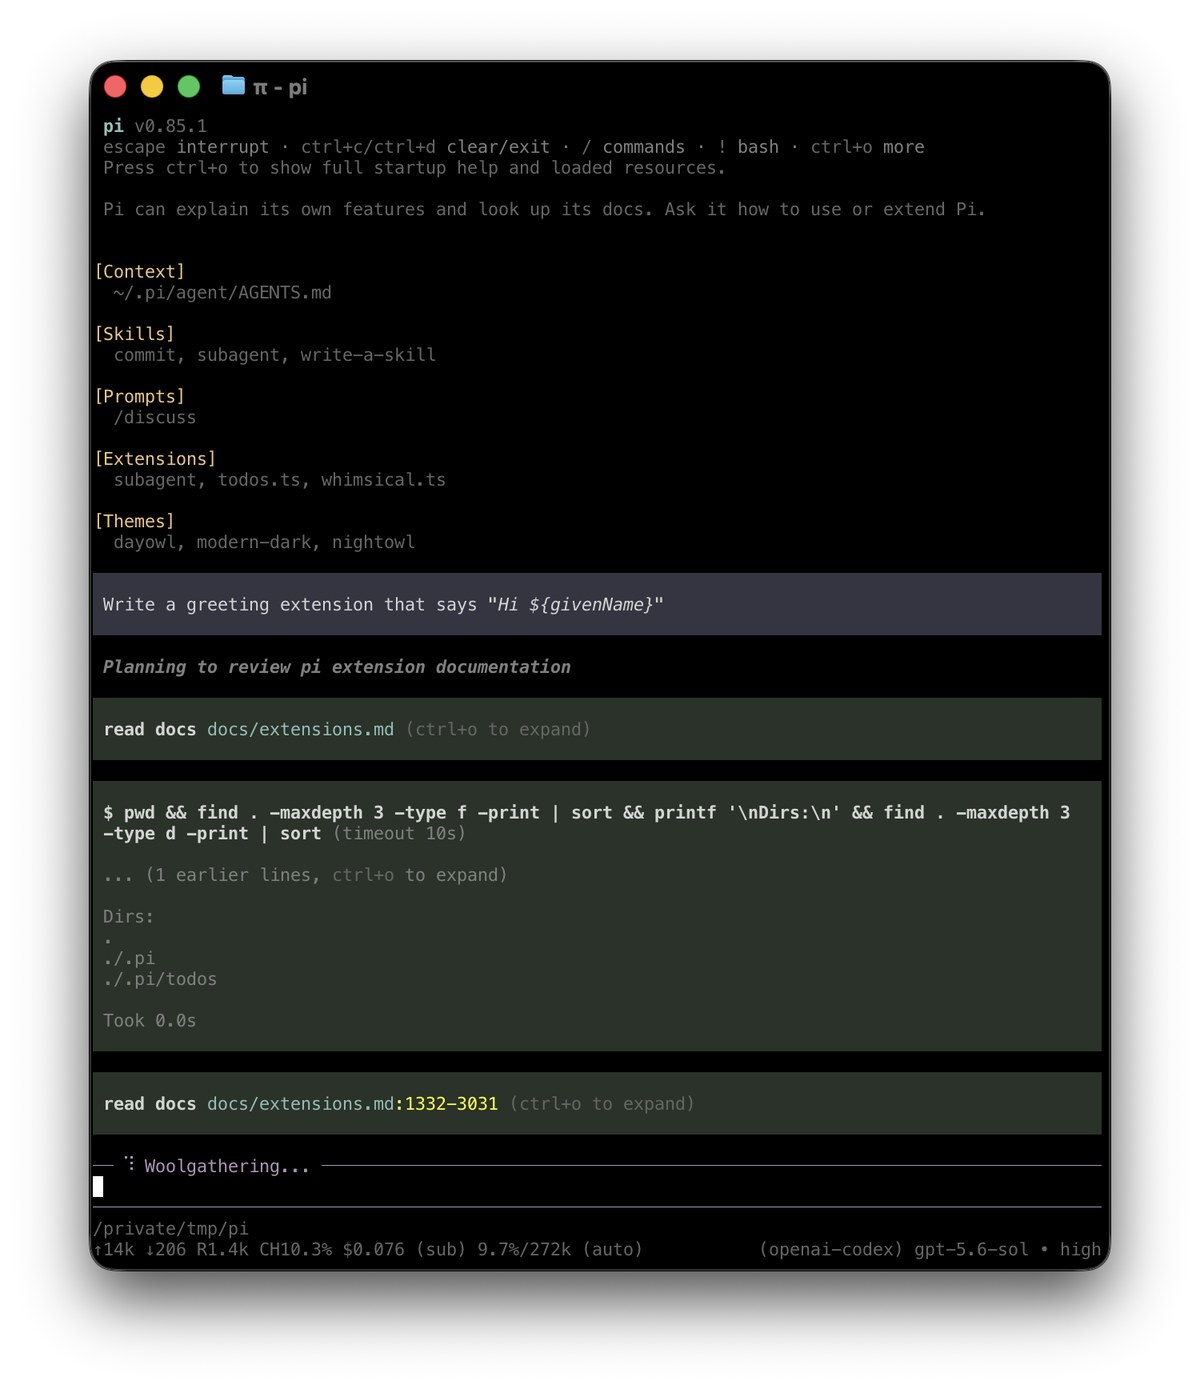1200x1389 pixels.
Task: Click the "high" thinking level label
Action: pyautogui.click(x=1080, y=1250)
